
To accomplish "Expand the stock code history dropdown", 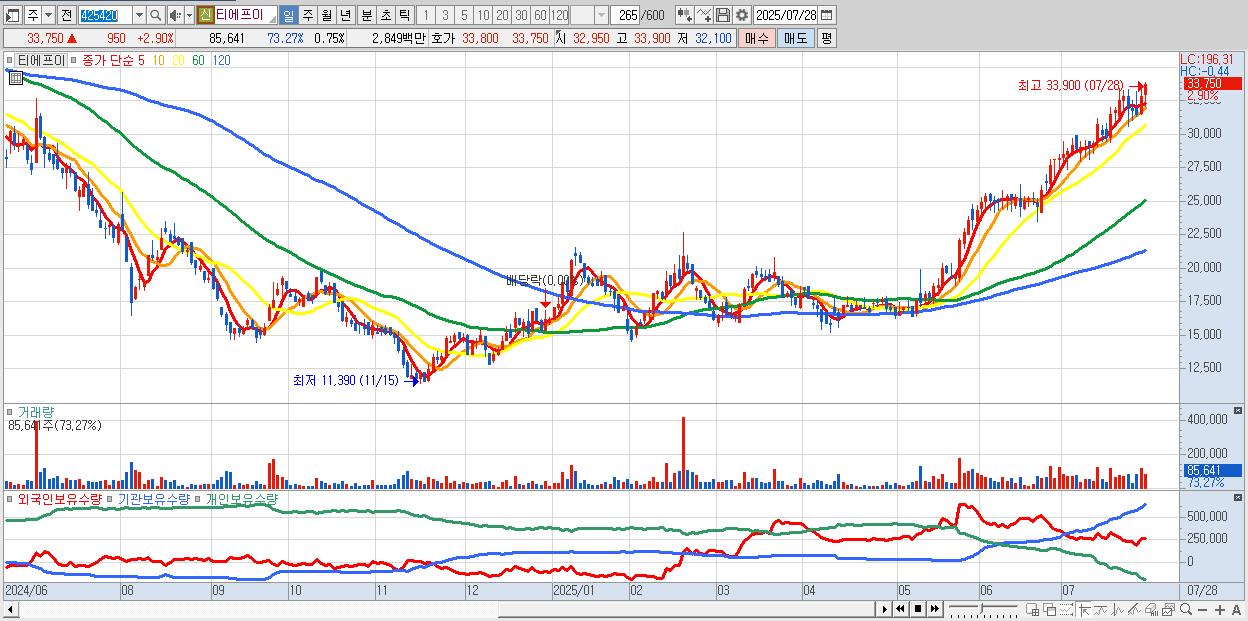I will pos(138,15).
